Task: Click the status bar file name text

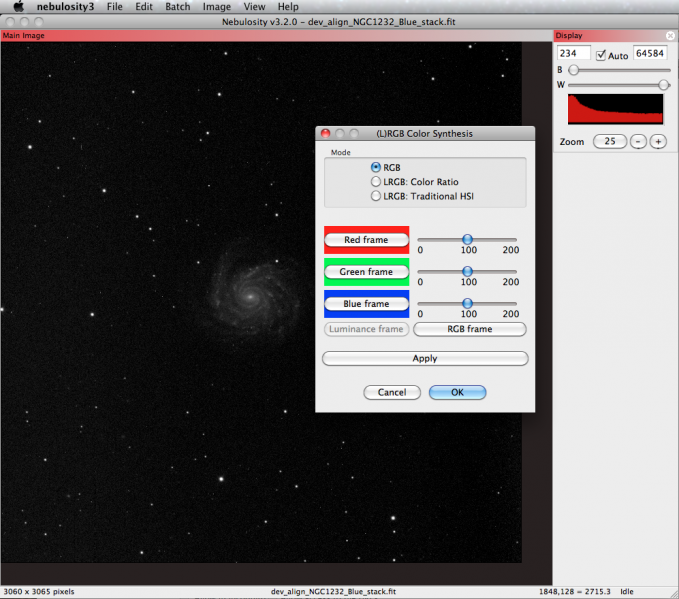Action: point(333,591)
